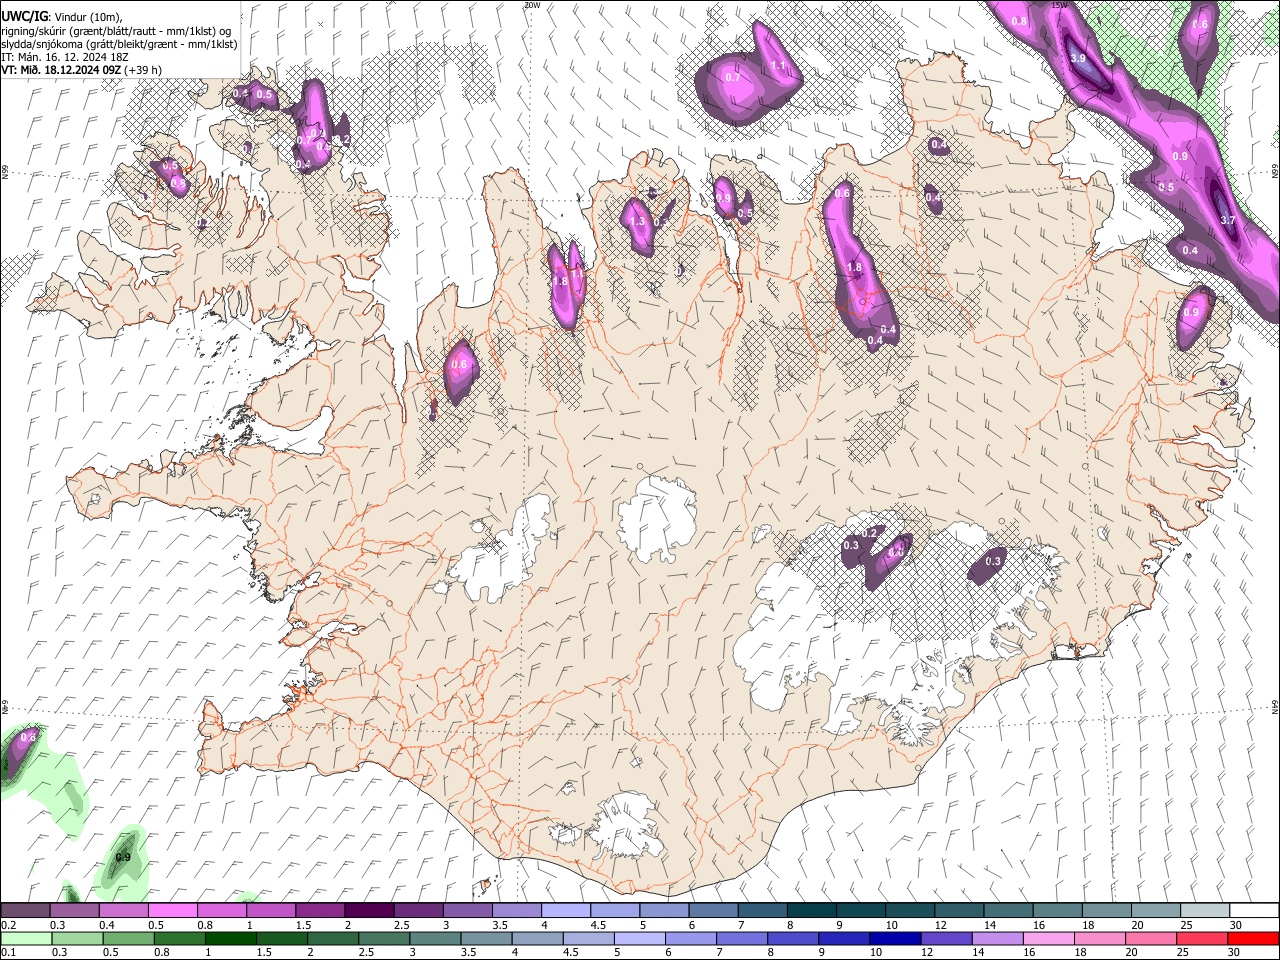
Task: Click the initial time 'IT: Mán. 16. 12. 2024 18Z'
Action: click(x=64, y=57)
